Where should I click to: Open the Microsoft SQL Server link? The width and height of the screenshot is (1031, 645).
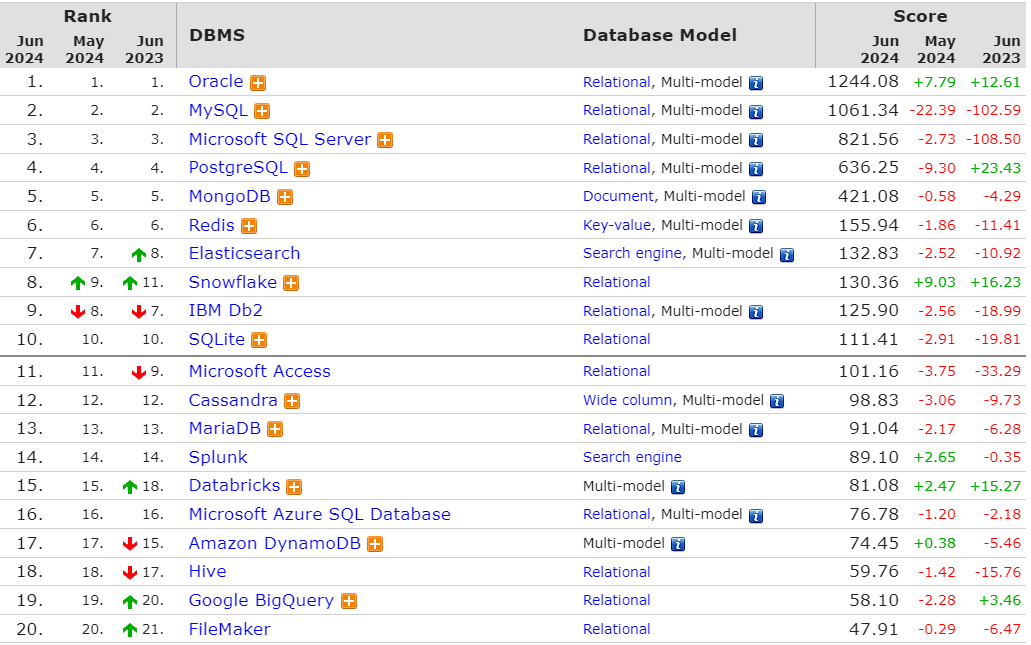click(x=280, y=139)
